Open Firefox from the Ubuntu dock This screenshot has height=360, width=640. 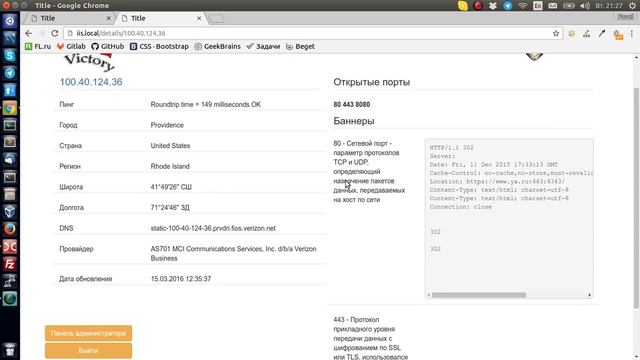(10, 229)
